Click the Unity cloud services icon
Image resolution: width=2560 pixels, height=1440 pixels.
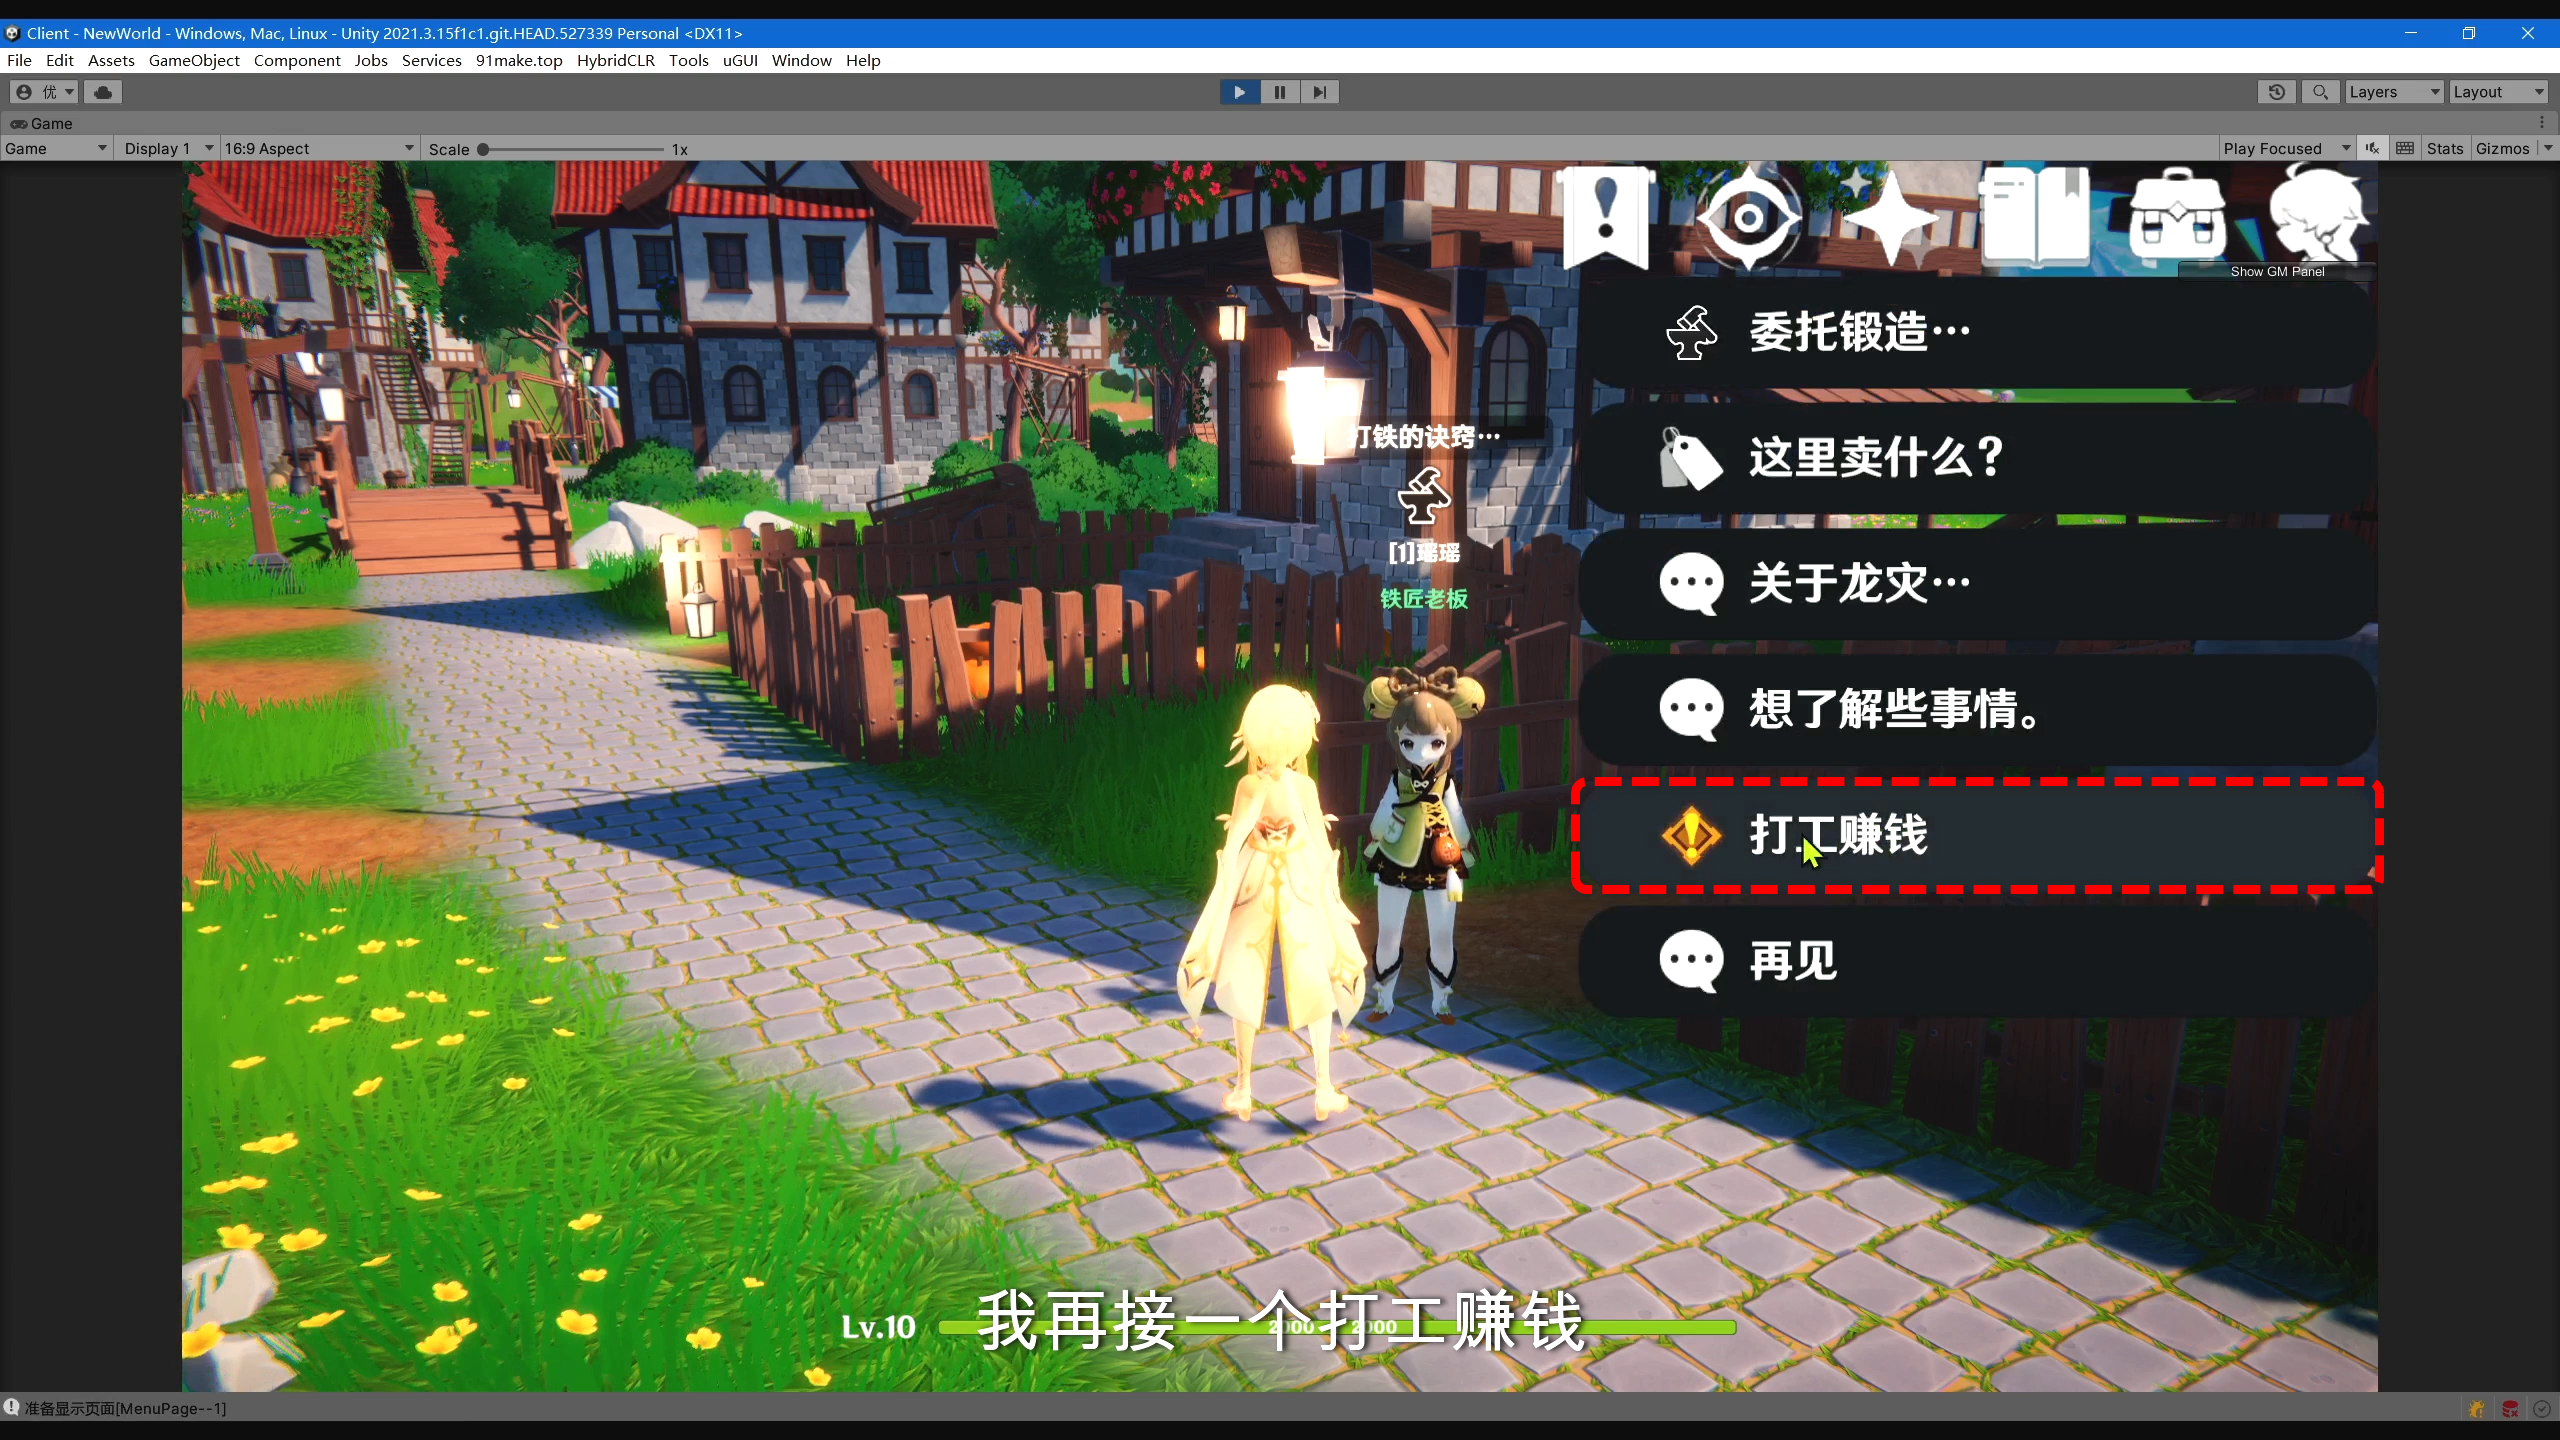103,92
